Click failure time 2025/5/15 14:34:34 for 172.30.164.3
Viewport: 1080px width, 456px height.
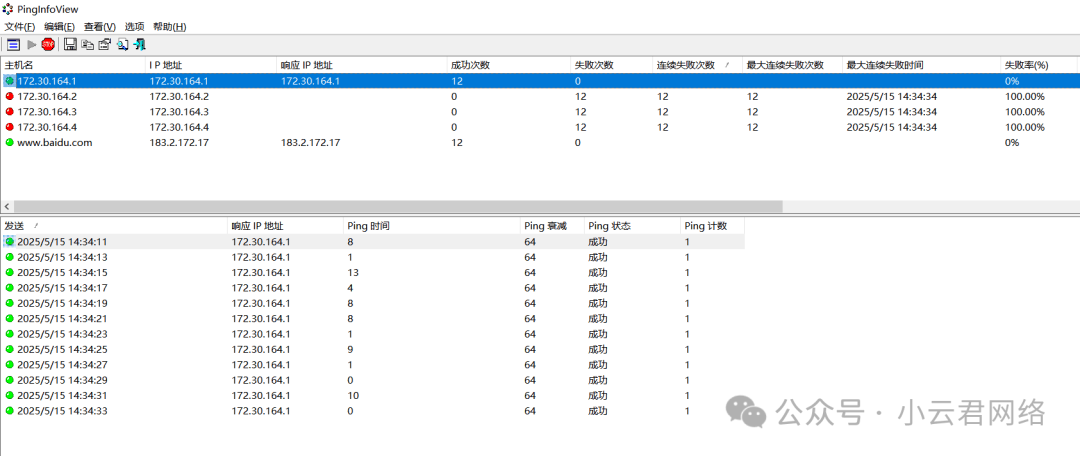coord(891,112)
